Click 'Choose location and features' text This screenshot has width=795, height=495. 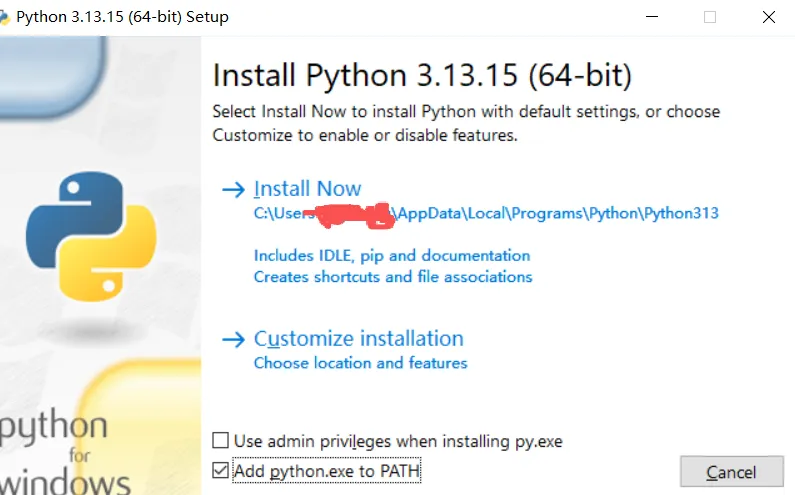pos(360,363)
